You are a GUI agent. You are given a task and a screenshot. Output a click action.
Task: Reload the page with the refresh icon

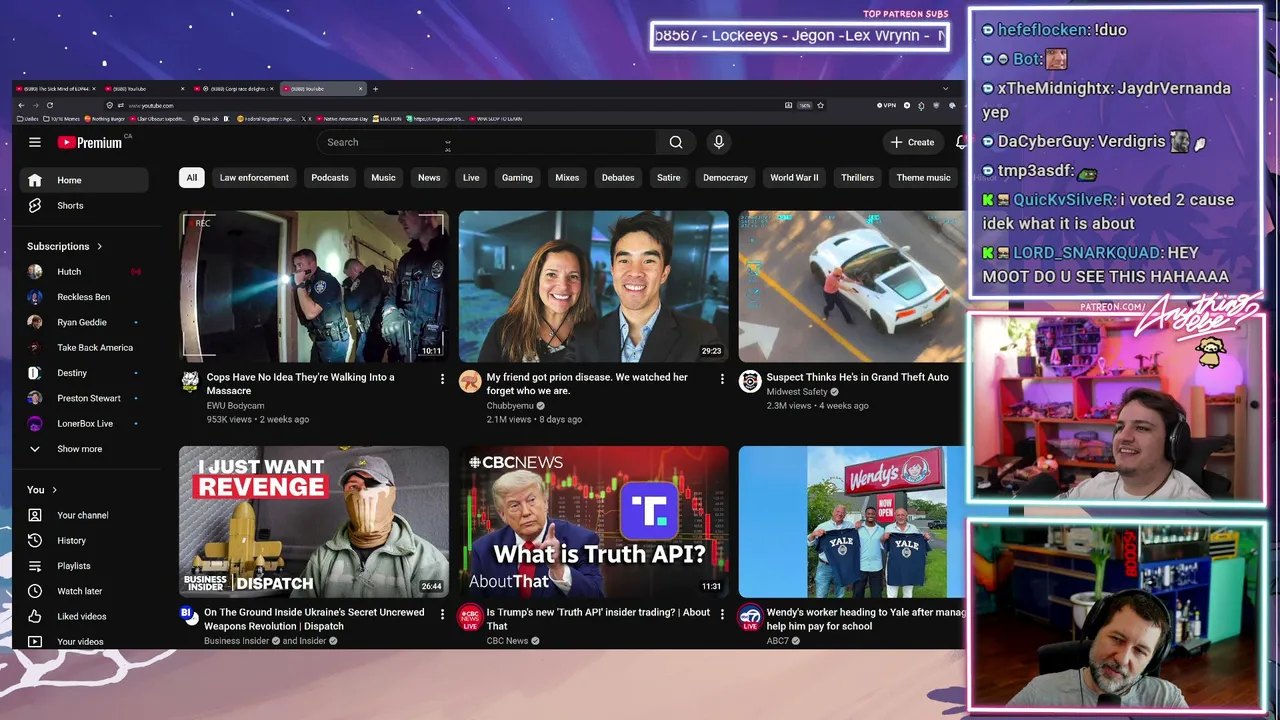click(49, 105)
